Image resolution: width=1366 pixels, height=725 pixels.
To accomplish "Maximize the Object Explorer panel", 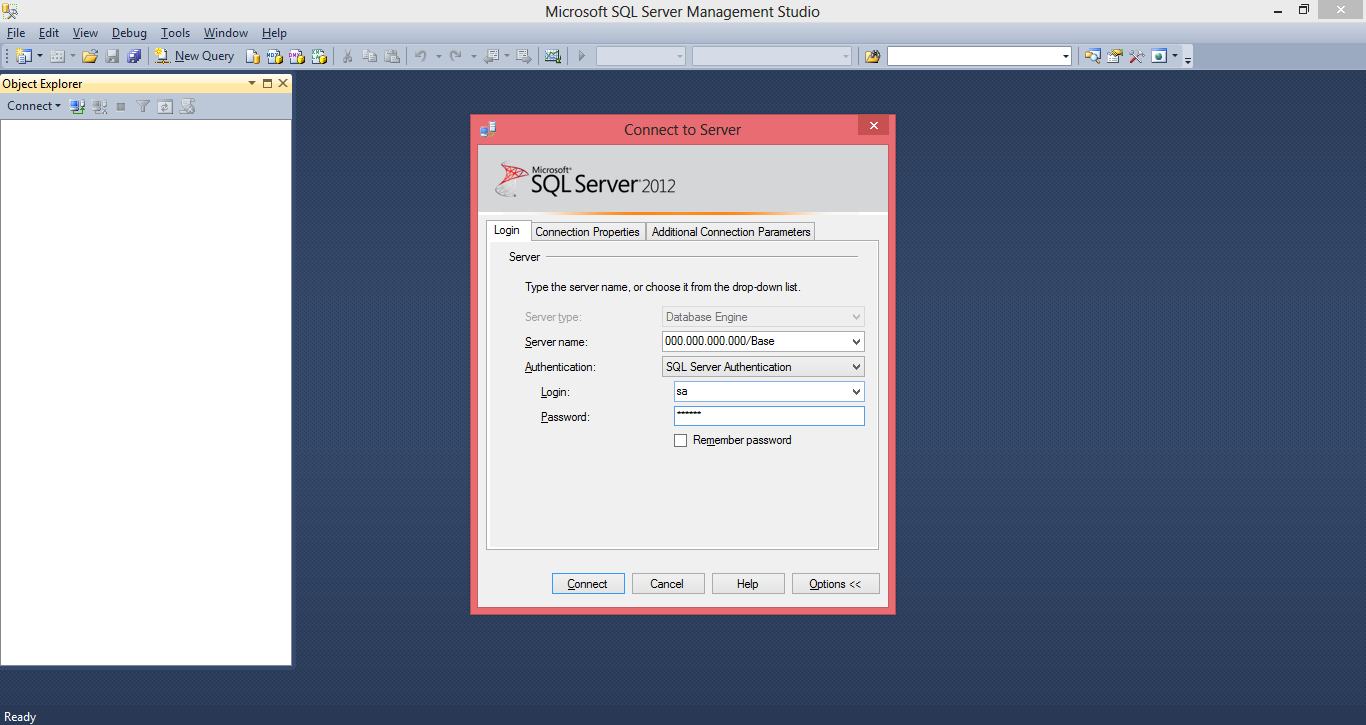I will tap(268, 84).
